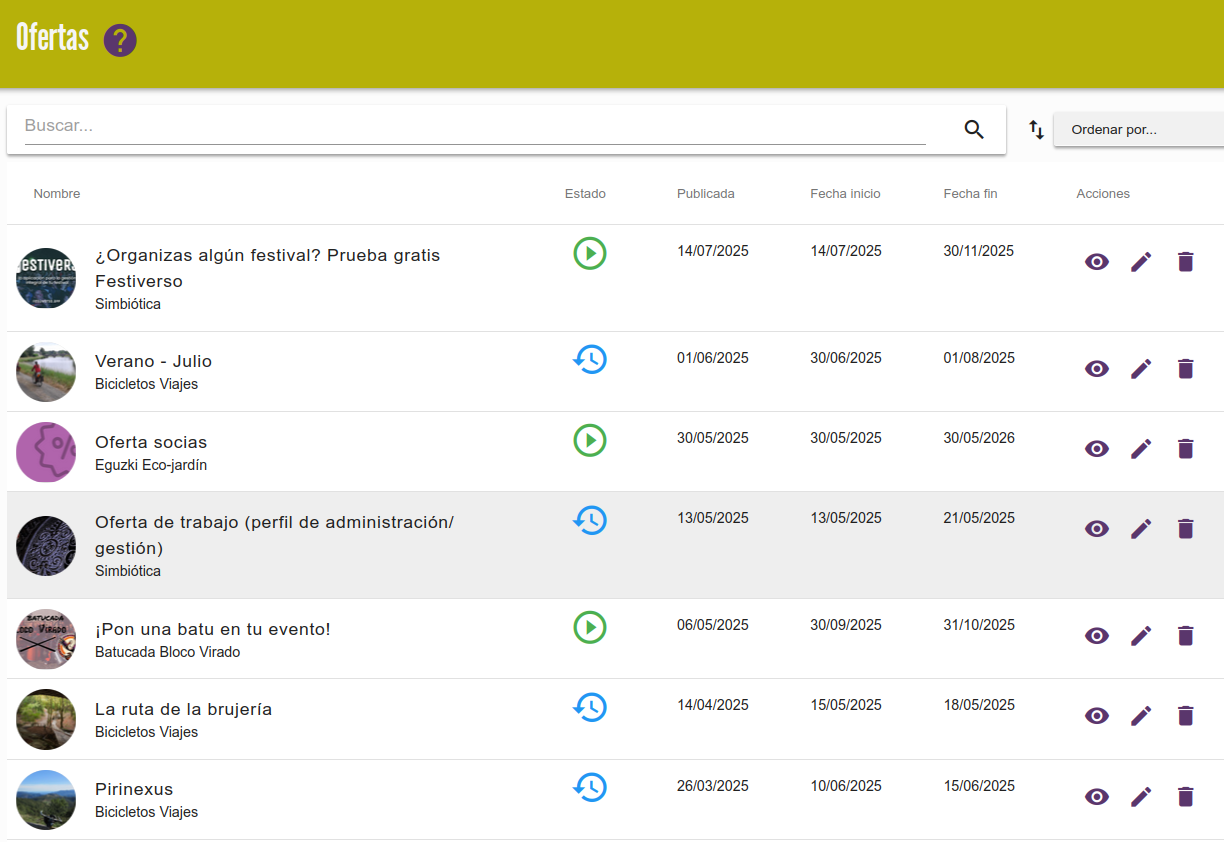Delete the Festiverso festival offer
The width and height of the screenshot is (1224, 842).
[x=1185, y=262]
